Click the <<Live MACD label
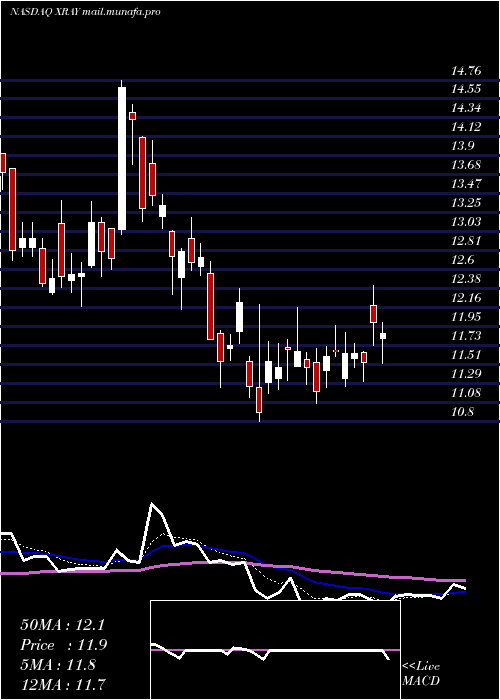The image size is (500, 700). click(421, 674)
